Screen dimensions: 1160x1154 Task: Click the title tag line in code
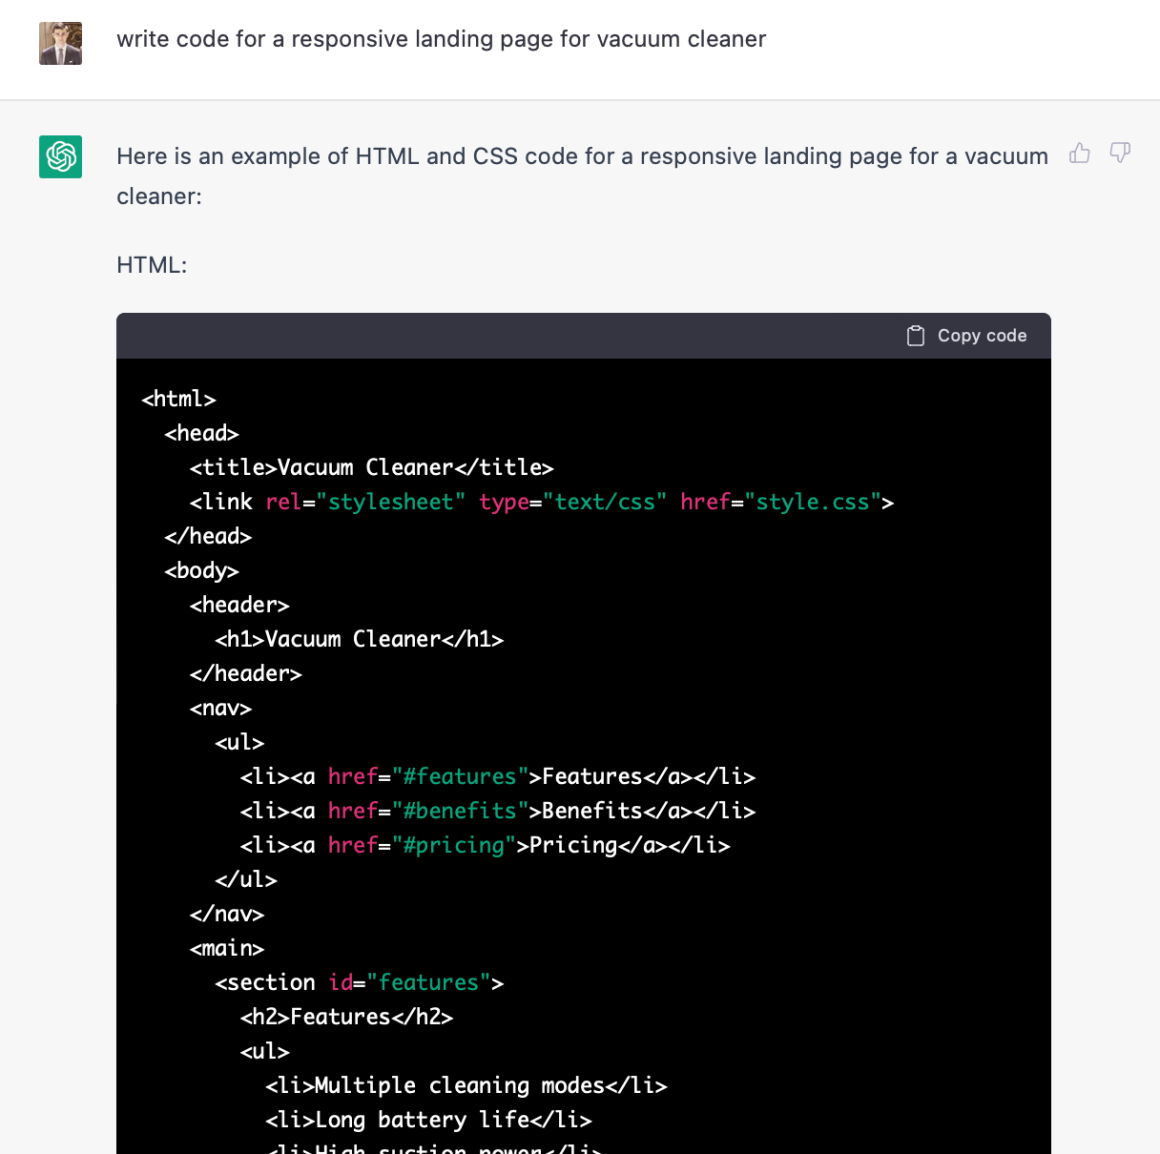coord(371,468)
